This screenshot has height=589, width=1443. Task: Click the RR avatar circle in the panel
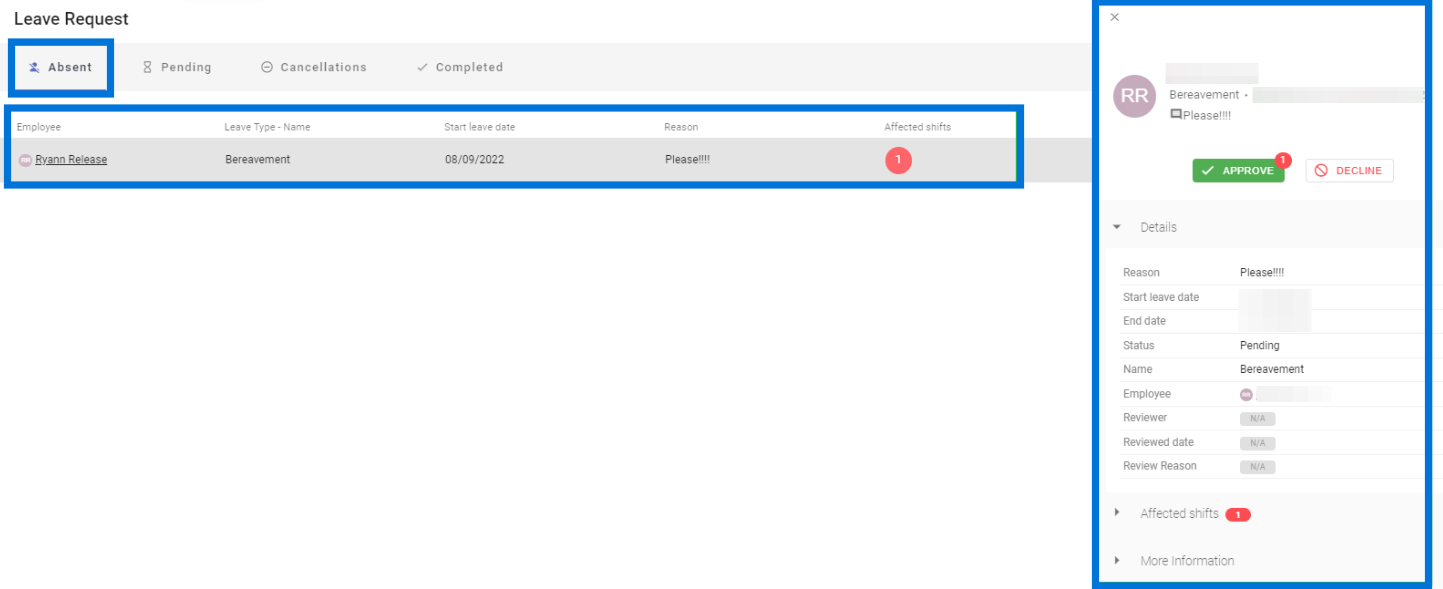point(1134,96)
